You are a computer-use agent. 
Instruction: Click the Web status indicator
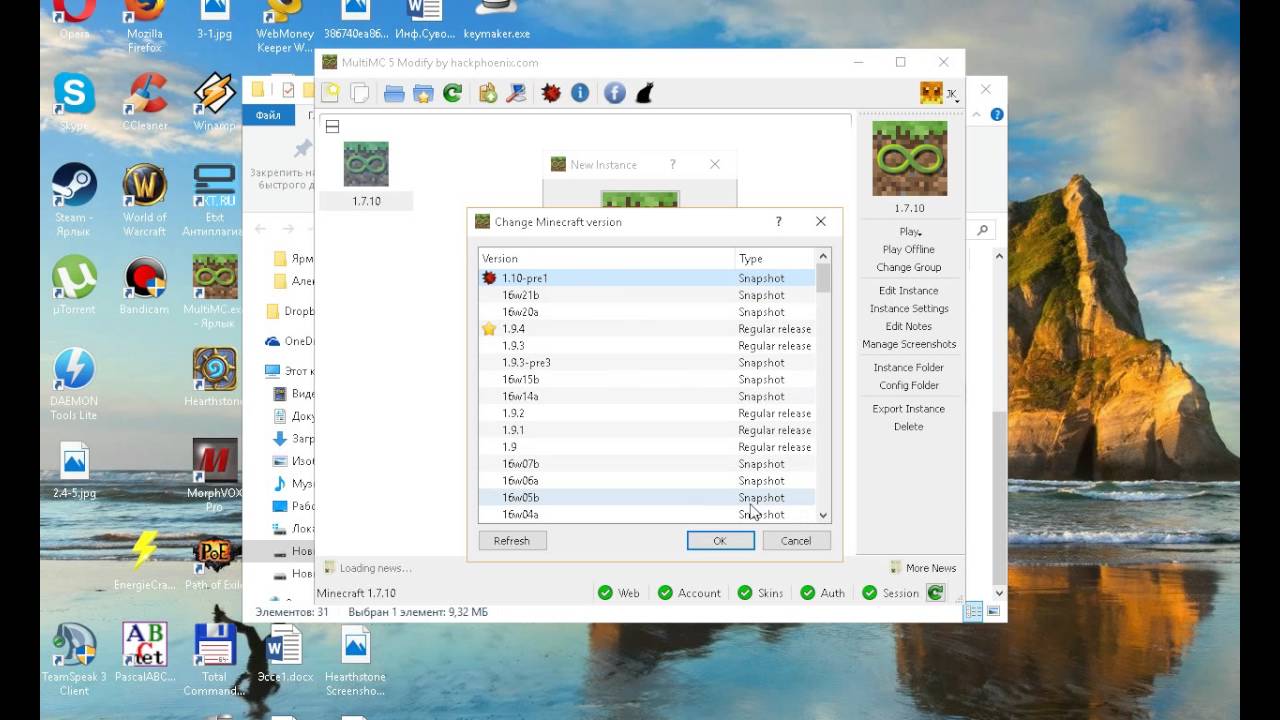(619, 593)
